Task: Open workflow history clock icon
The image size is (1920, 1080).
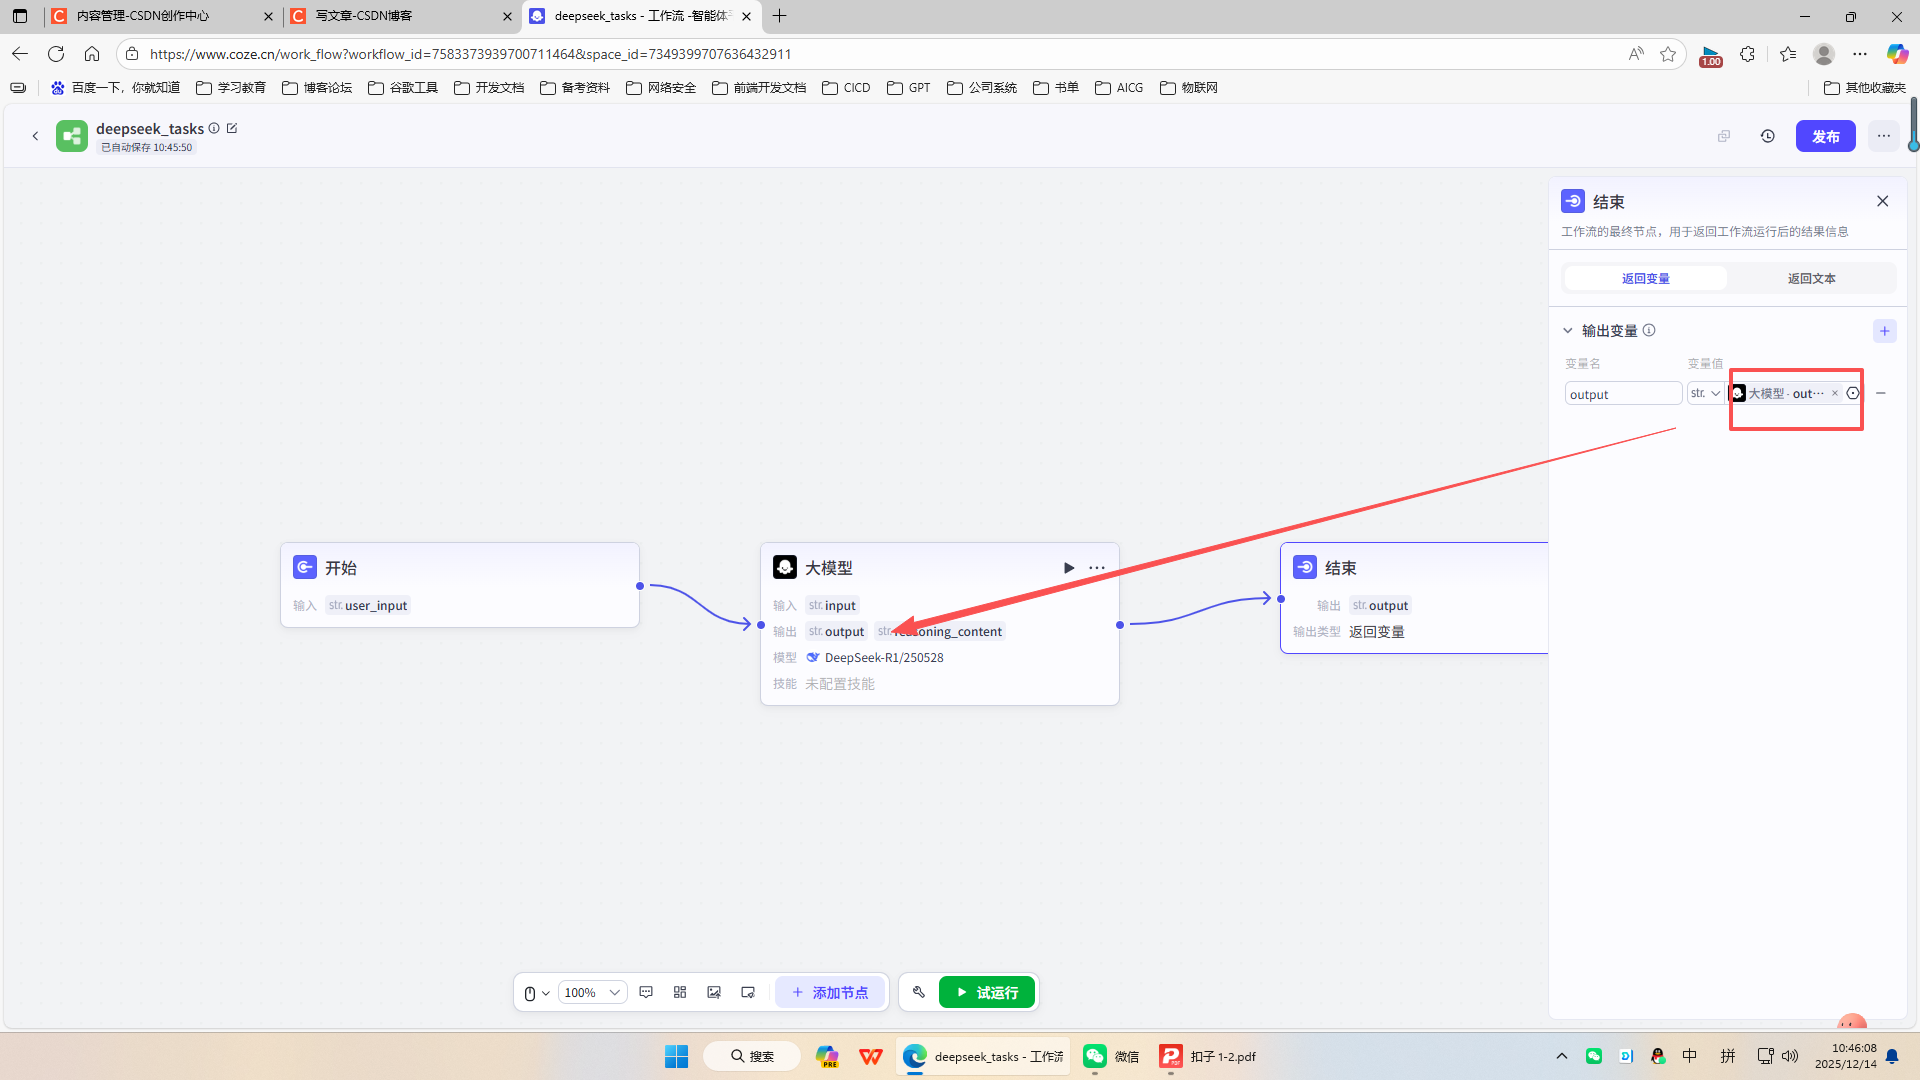Action: (x=1768, y=136)
